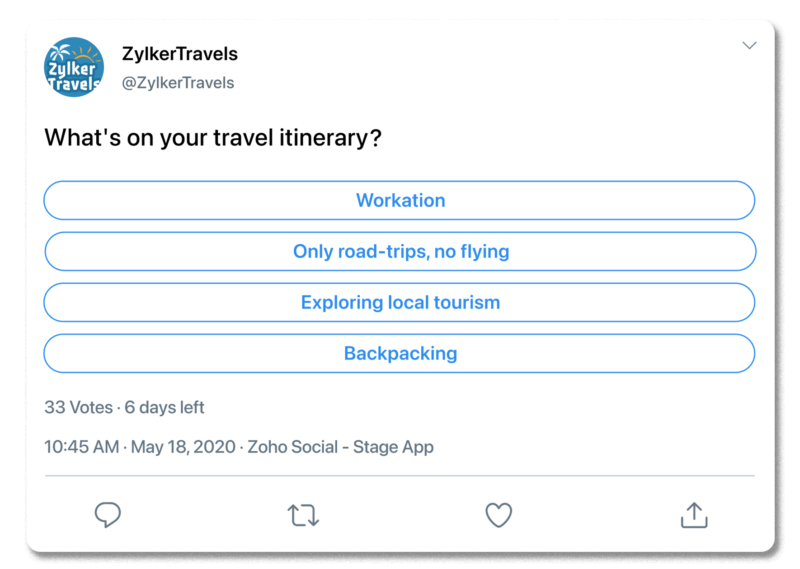
Task: Like the tweet with the heart icon
Action: 498,515
